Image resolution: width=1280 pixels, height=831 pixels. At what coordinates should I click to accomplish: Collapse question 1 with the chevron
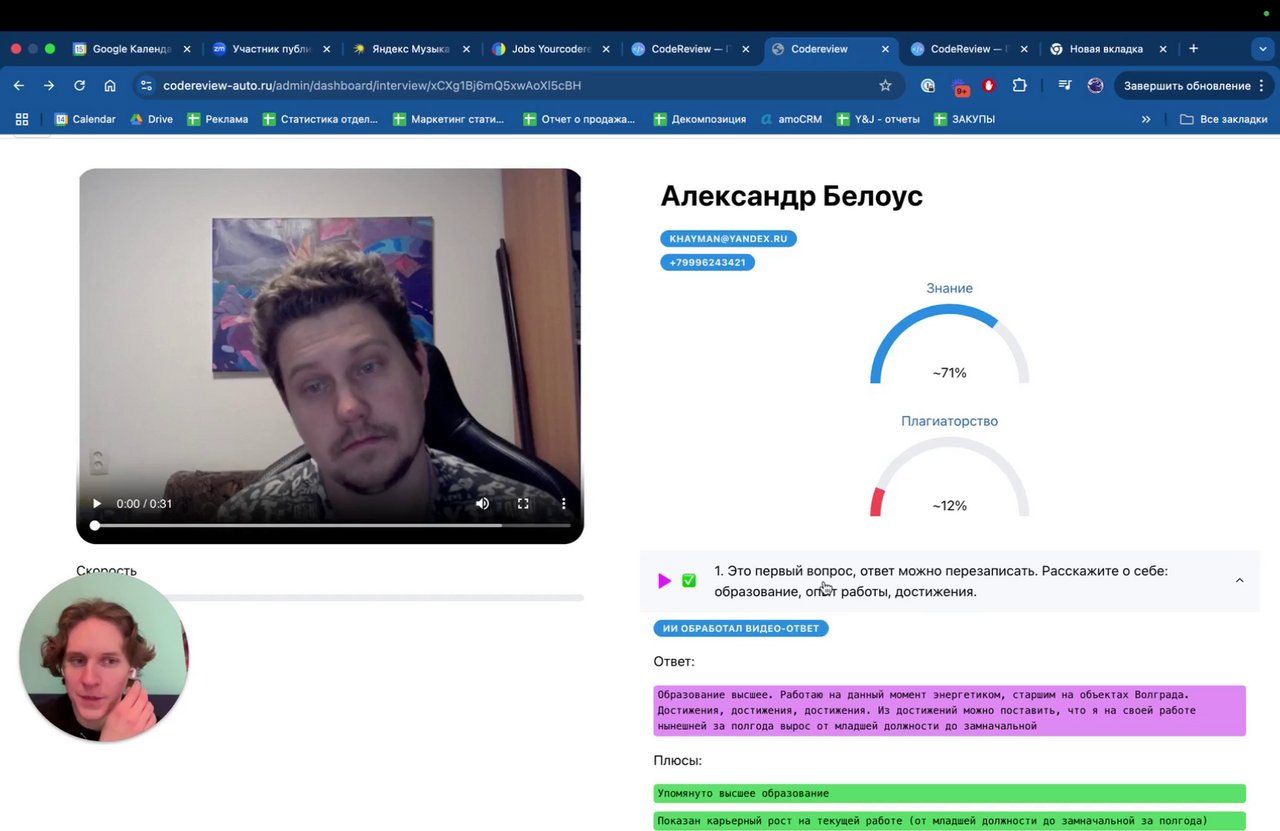1239,581
